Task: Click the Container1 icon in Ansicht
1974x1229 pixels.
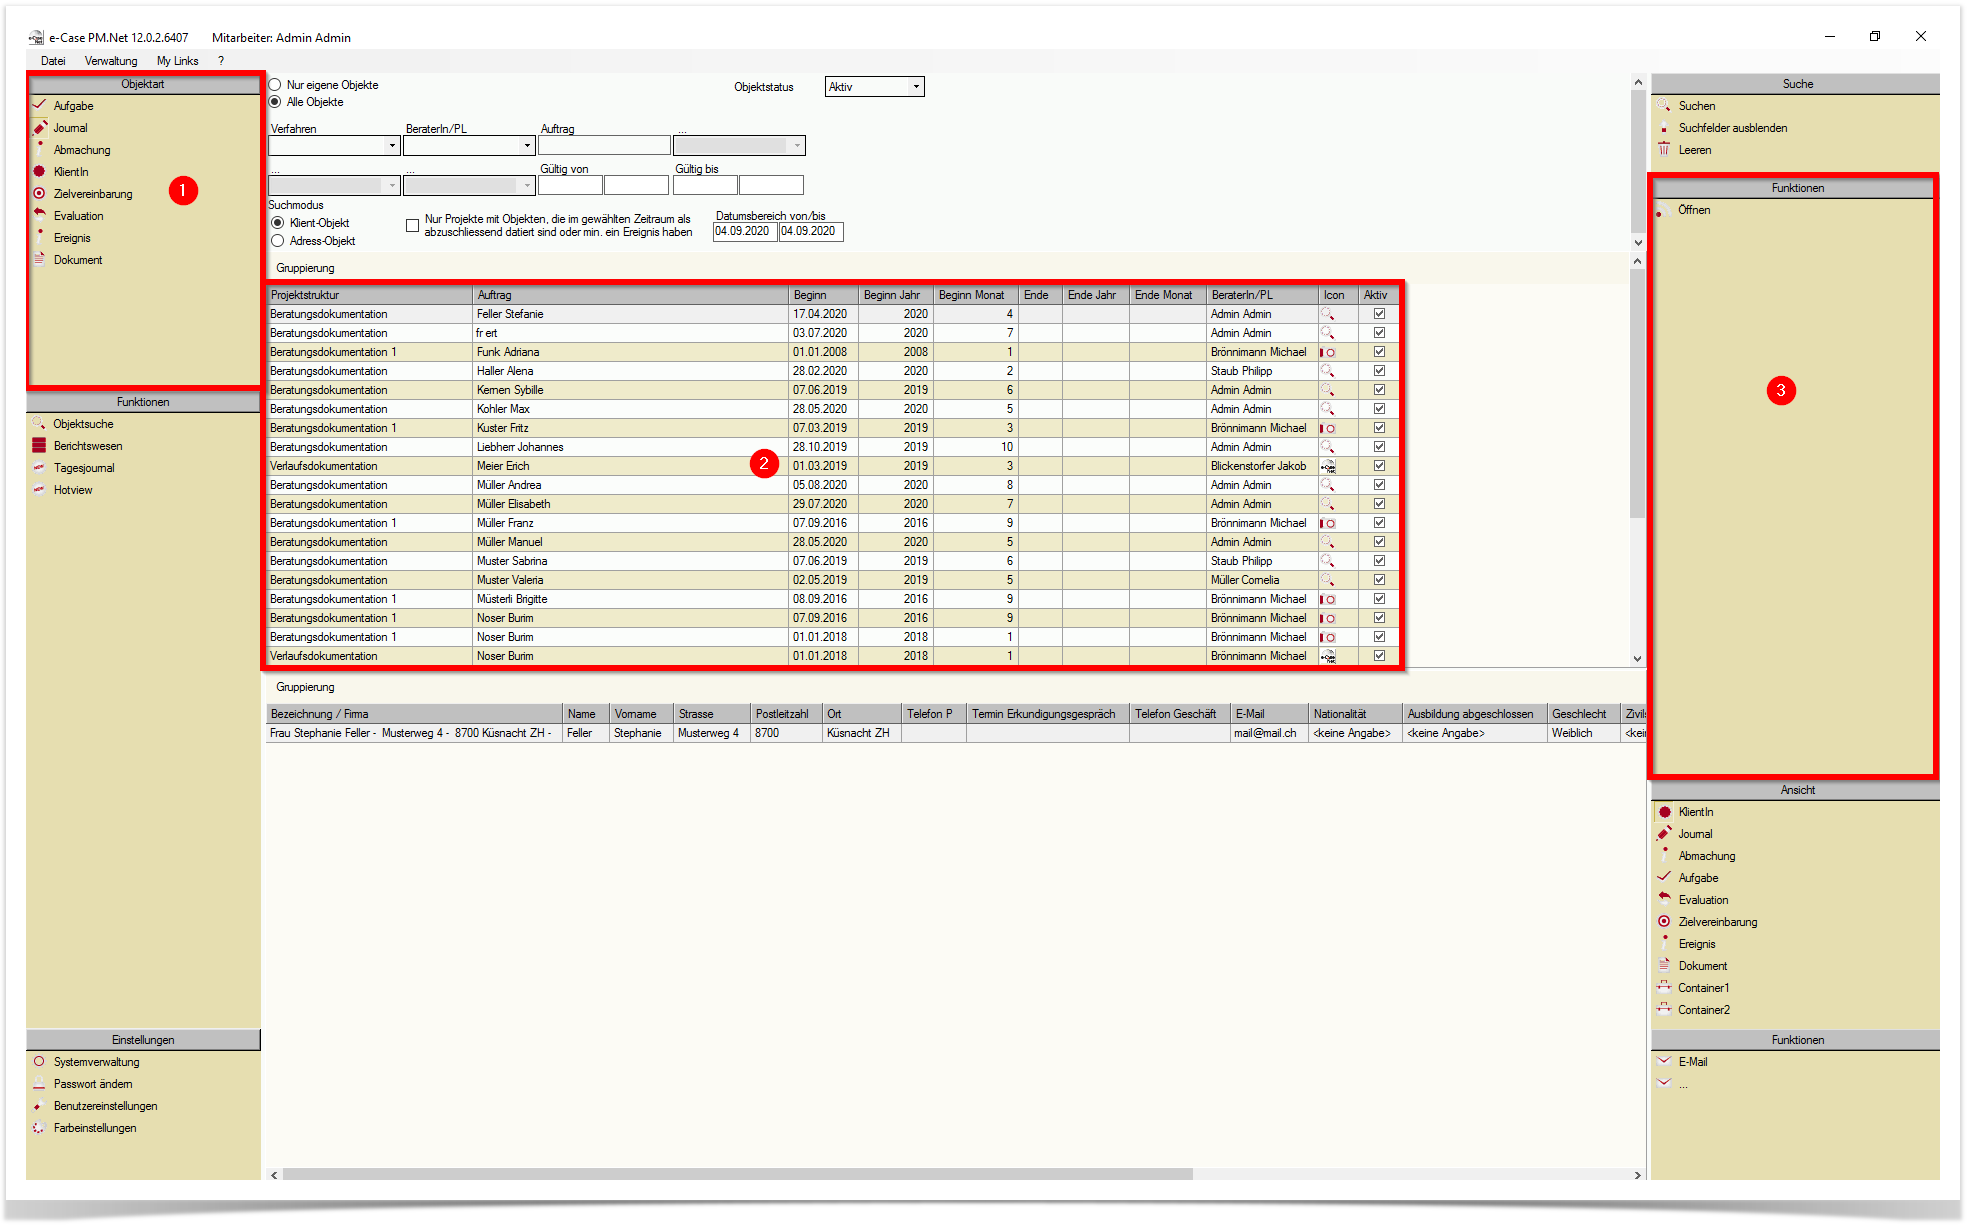Action: pyautogui.click(x=1665, y=987)
